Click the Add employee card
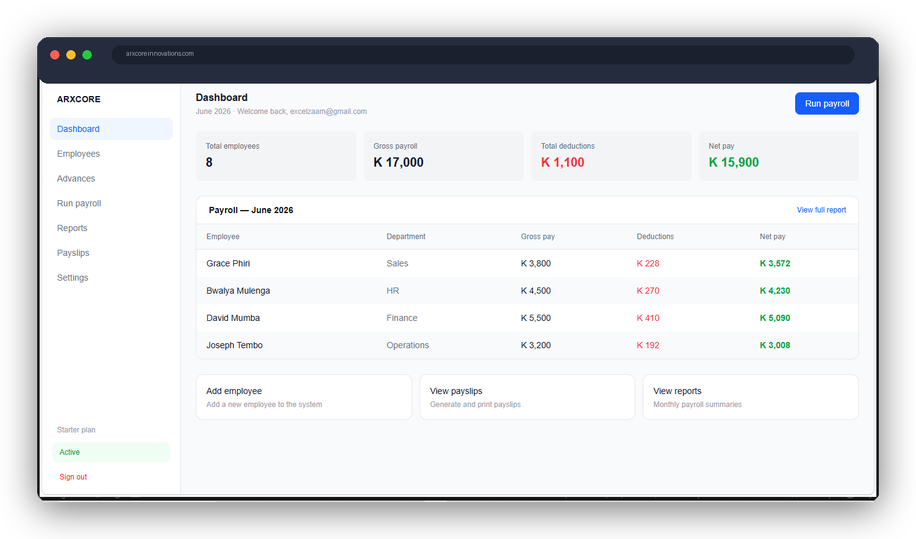This screenshot has width=916, height=539. 304,397
